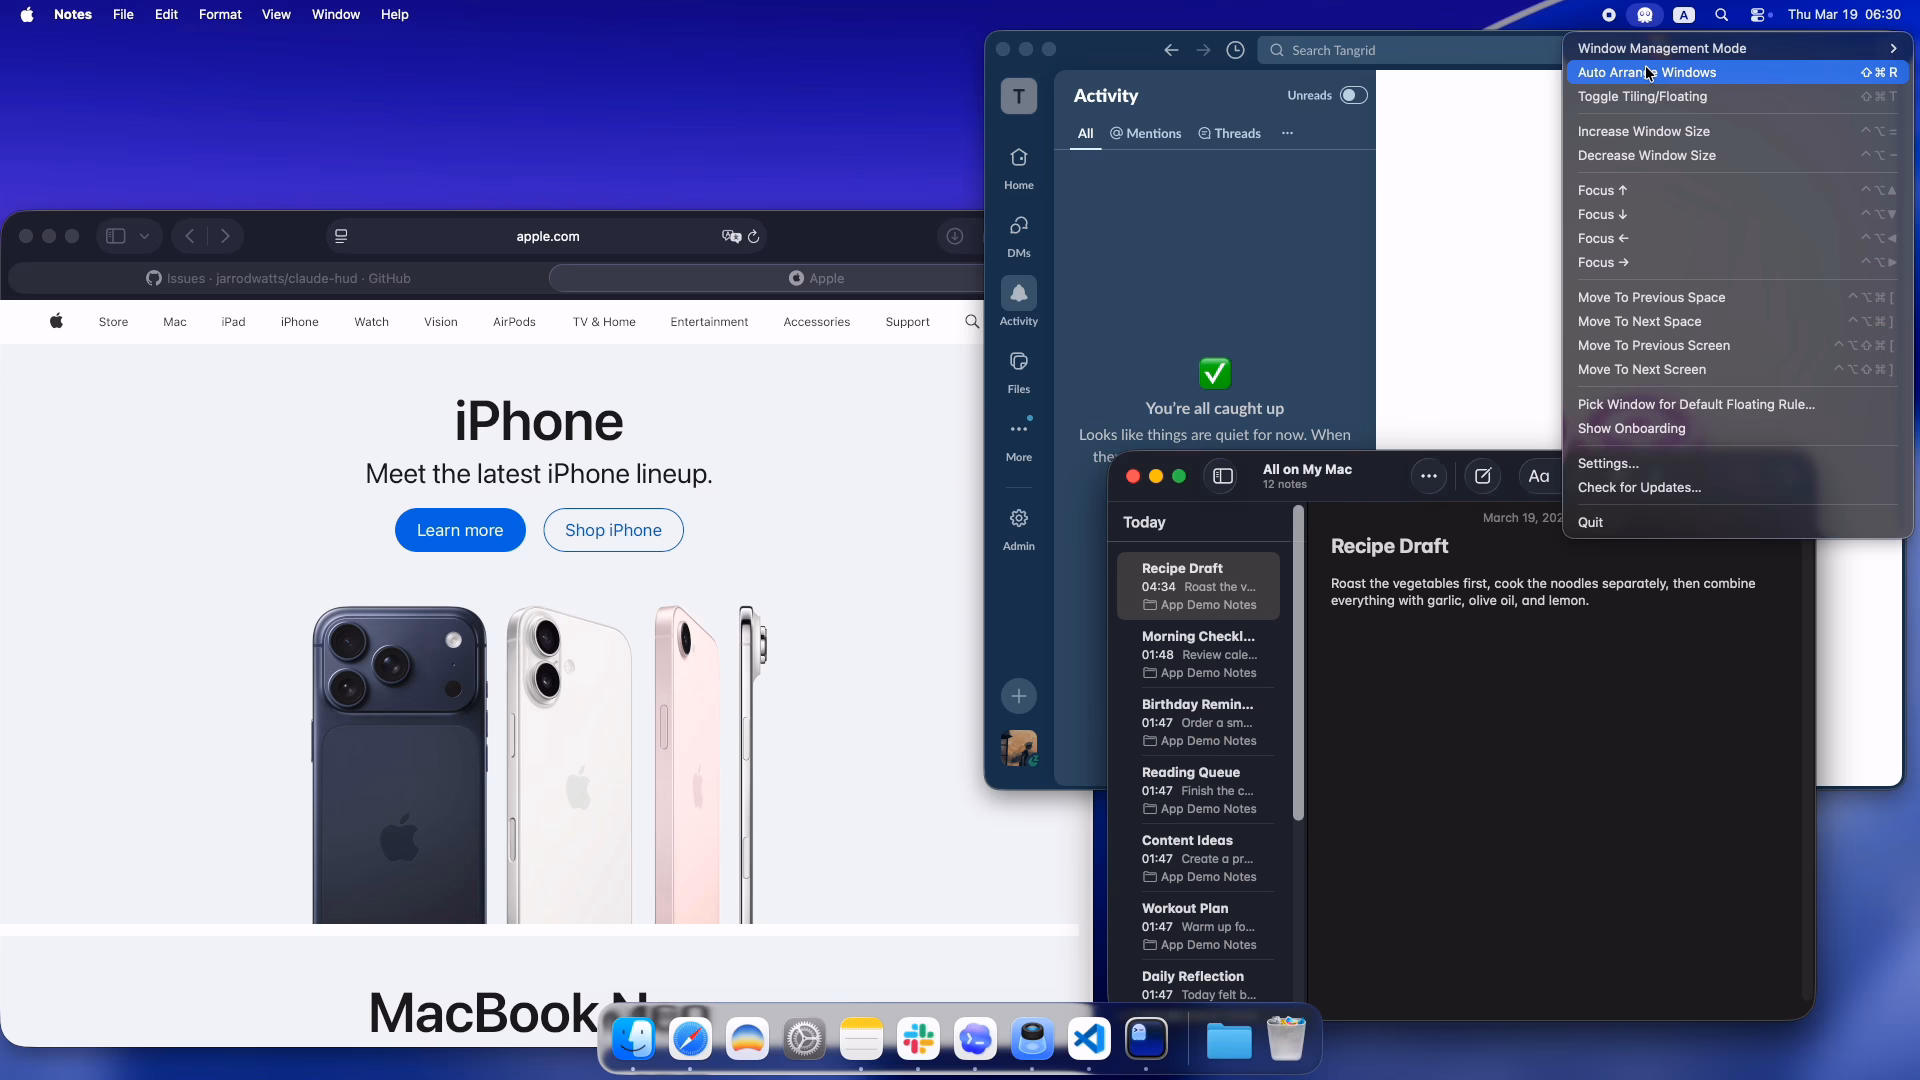Open the tab group dropdown in Safari
Screen dimensions: 1920x1080
tap(144, 236)
